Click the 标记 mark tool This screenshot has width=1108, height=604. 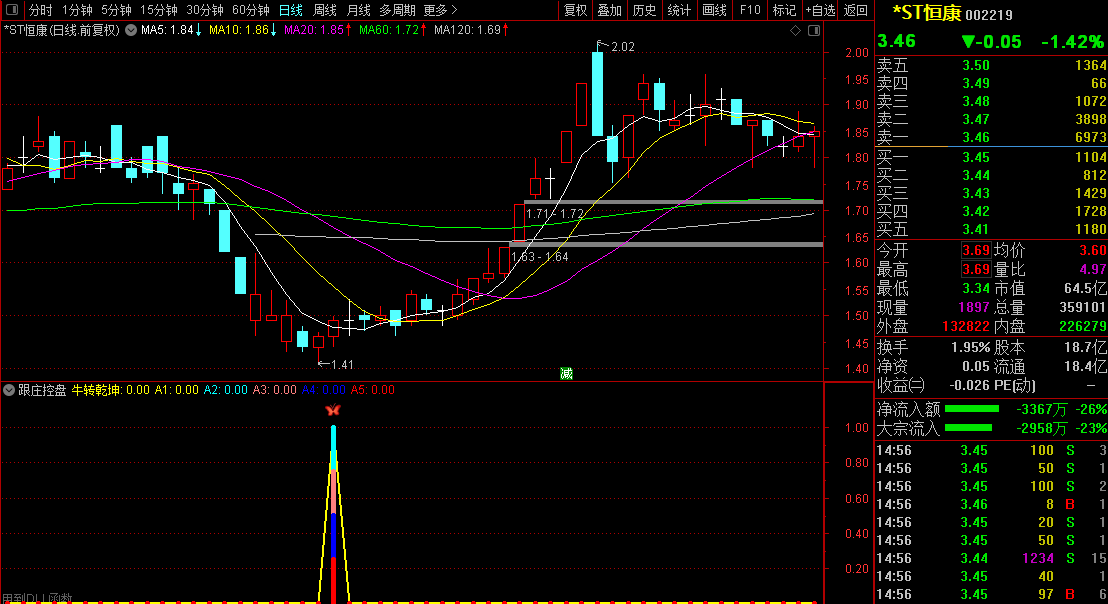click(784, 10)
